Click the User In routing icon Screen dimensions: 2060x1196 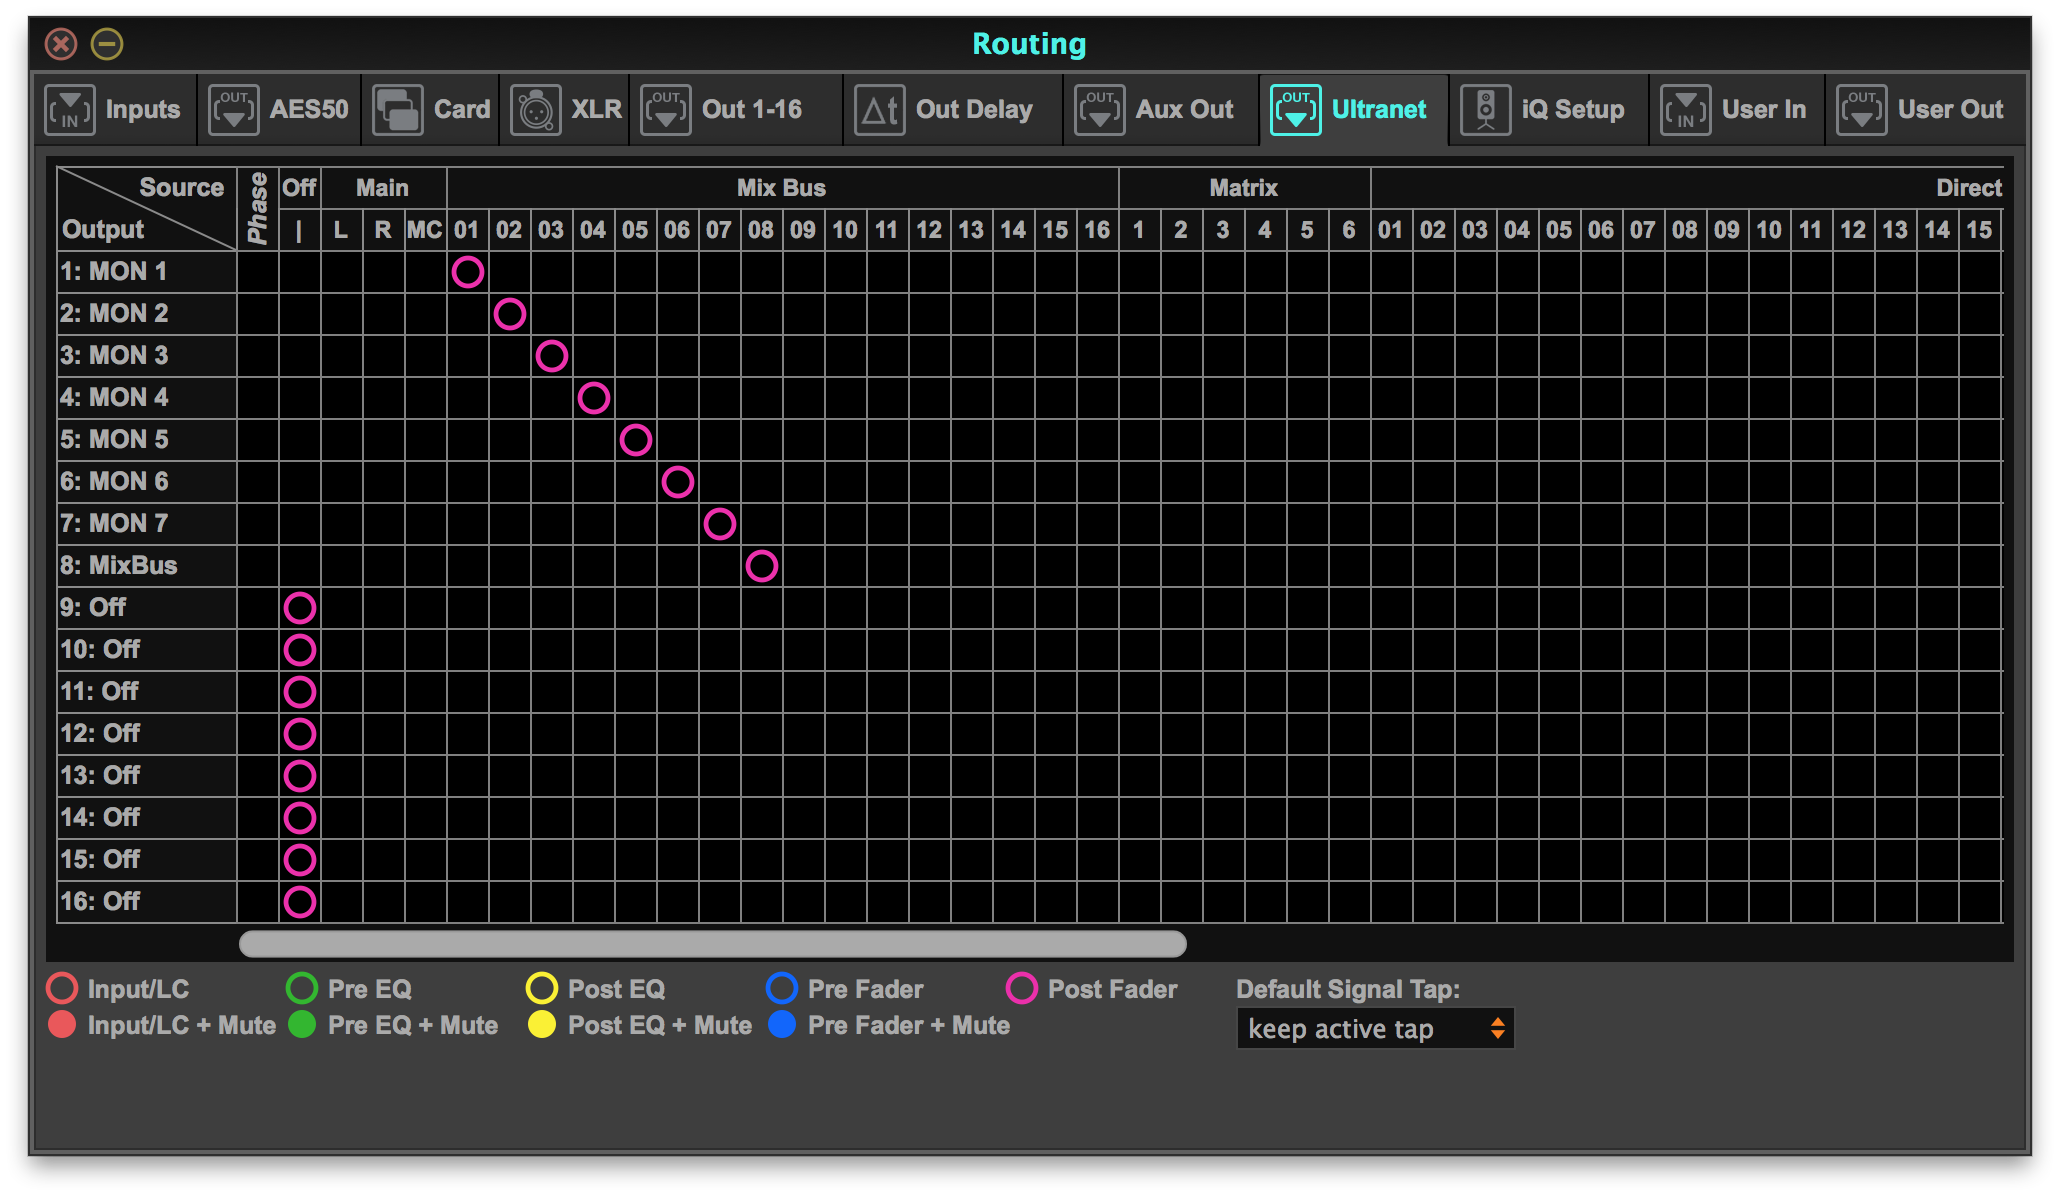1685,110
